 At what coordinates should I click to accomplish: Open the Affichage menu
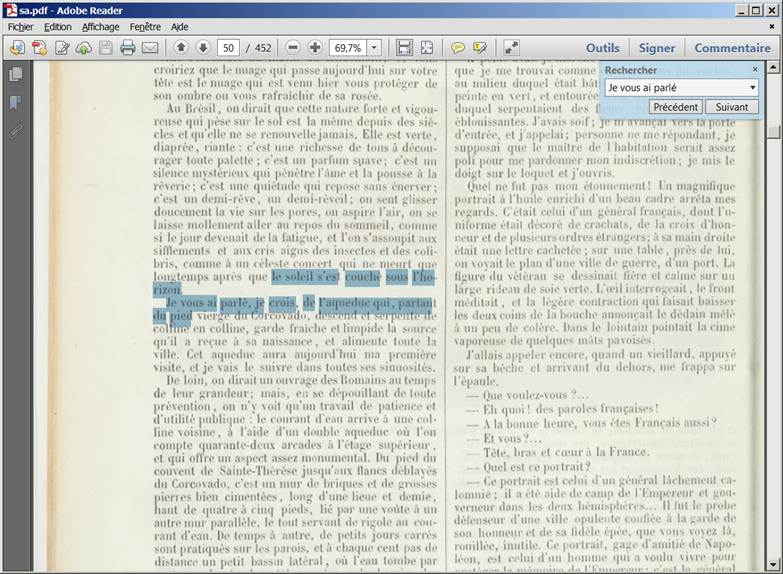(100, 27)
